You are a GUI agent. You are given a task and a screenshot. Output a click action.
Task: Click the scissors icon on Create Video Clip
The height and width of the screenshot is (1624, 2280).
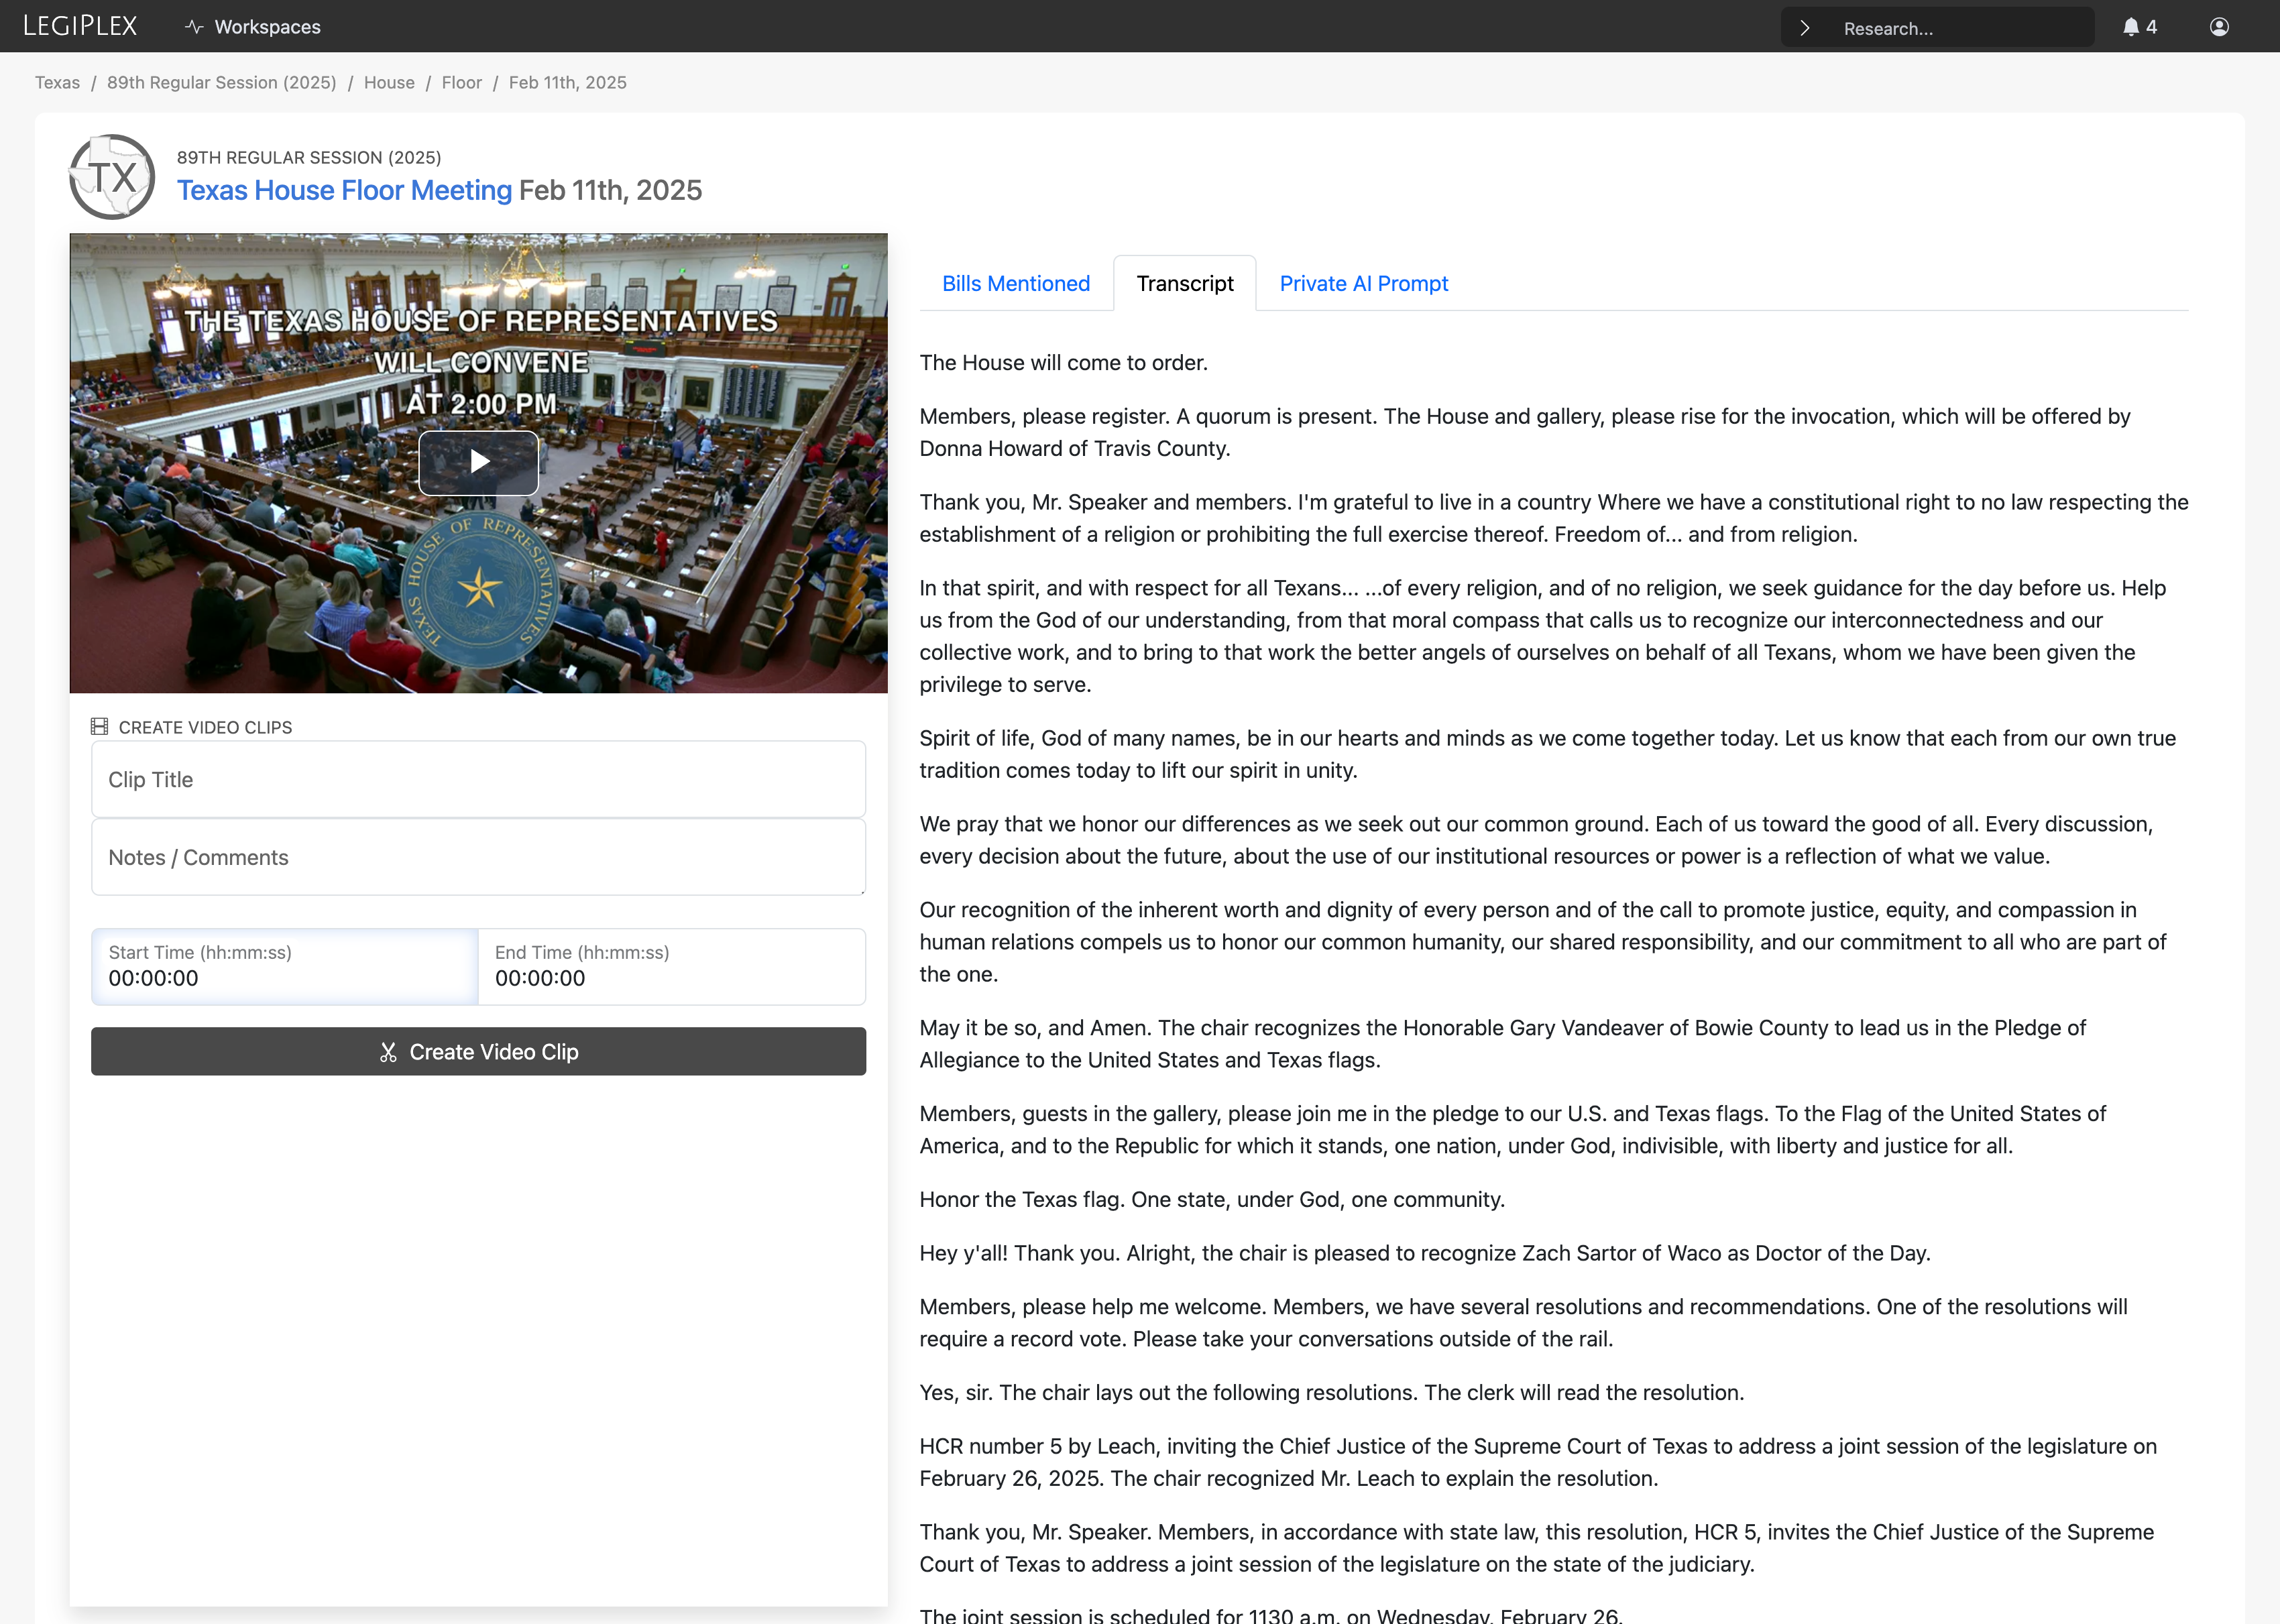[388, 1052]
